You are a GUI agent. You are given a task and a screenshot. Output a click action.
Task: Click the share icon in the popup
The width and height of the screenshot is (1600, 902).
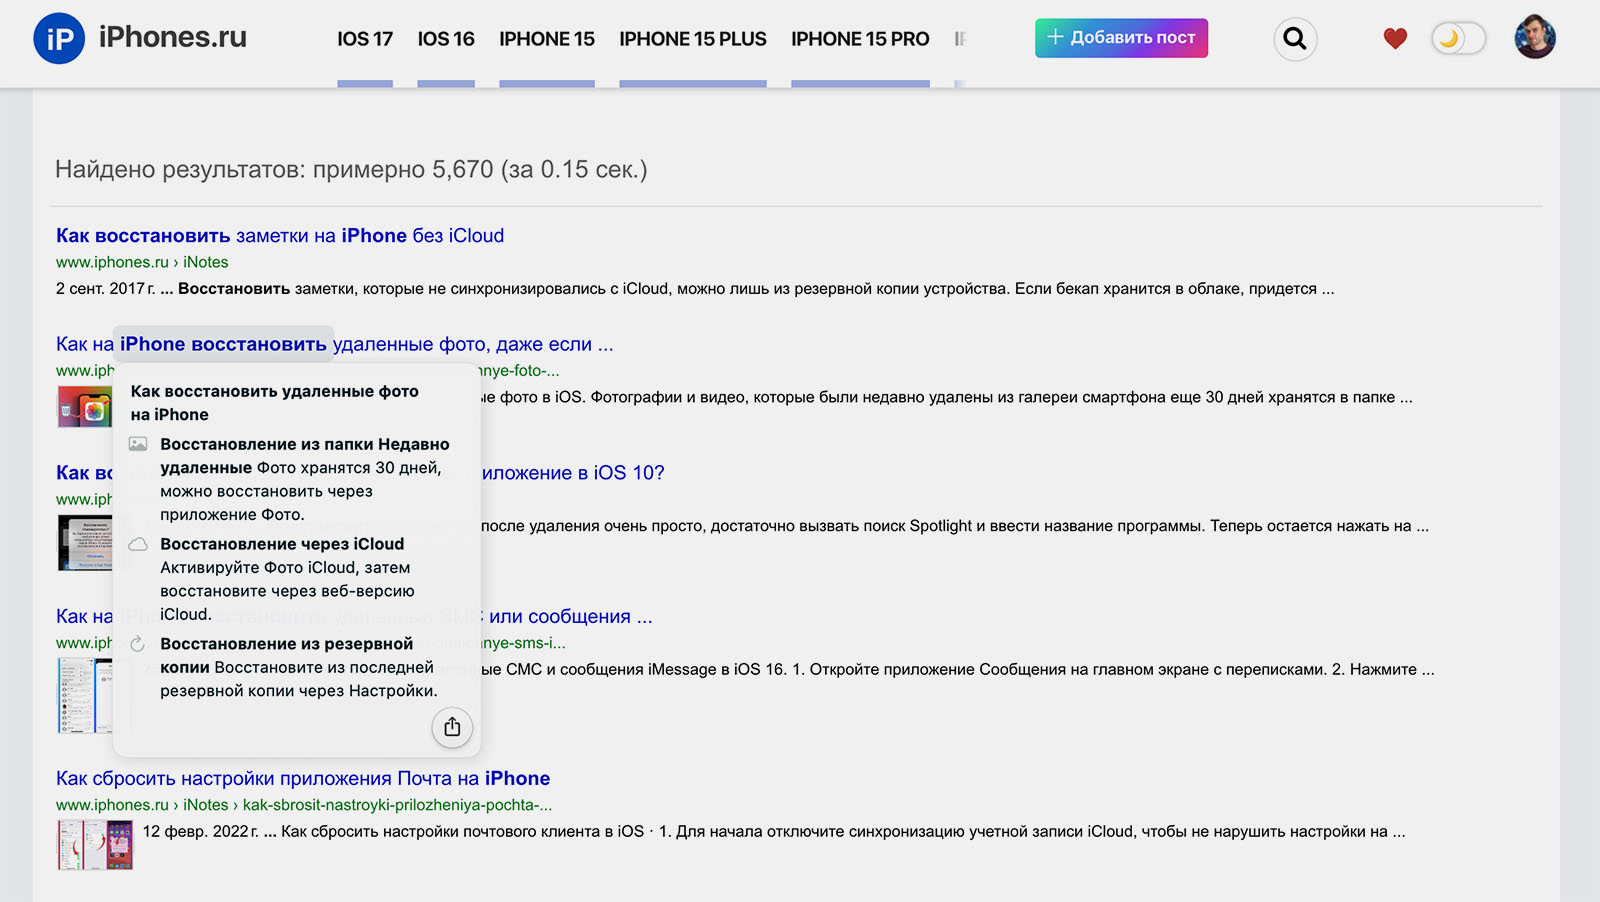pos(452,727)
